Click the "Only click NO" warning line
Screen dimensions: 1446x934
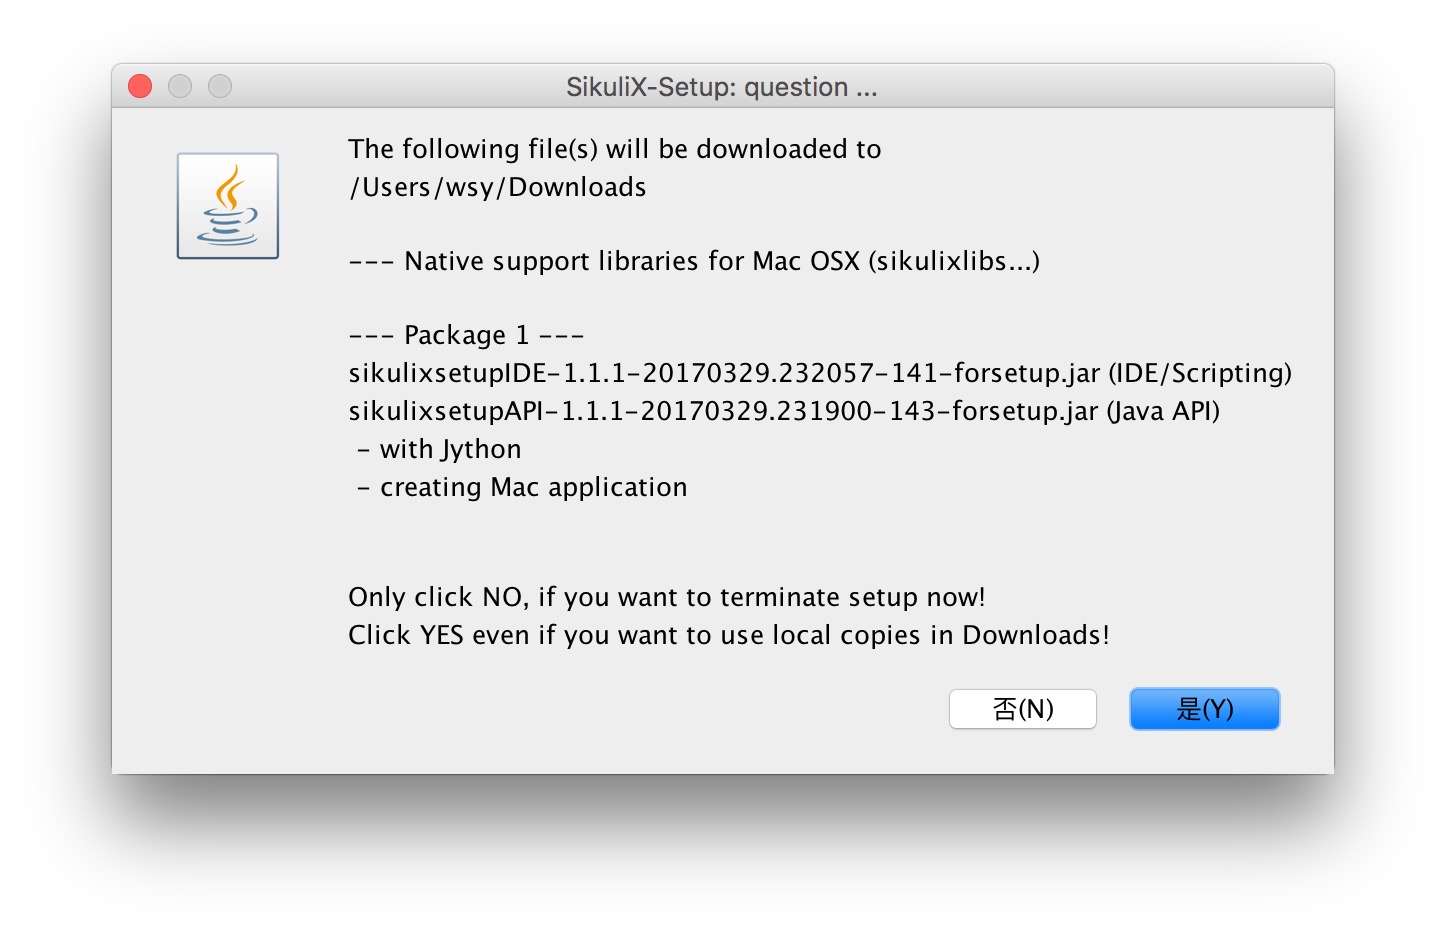[666, 597]
